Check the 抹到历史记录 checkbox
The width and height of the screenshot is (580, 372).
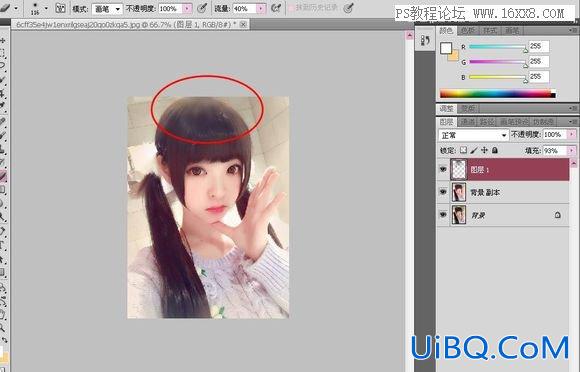[291, 8]
